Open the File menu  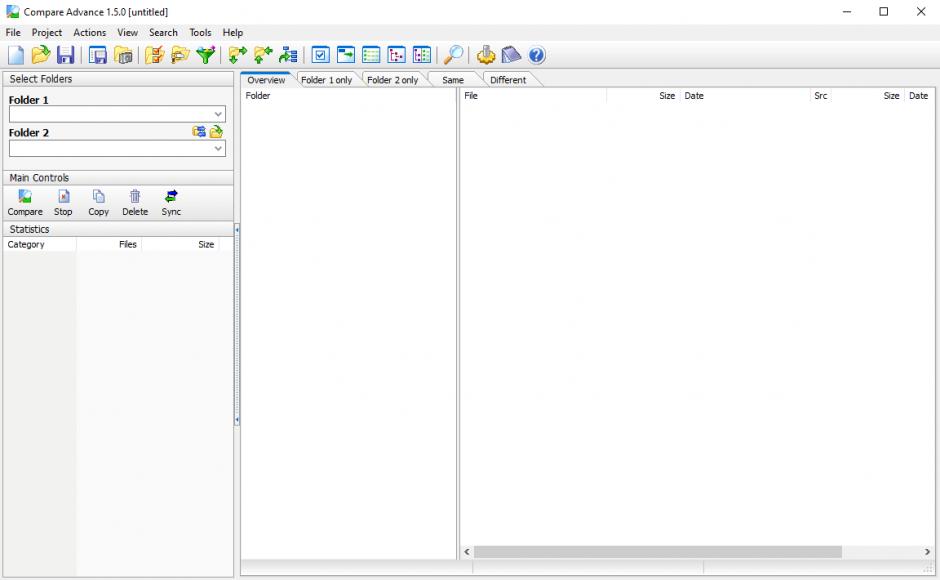[13, 32]
